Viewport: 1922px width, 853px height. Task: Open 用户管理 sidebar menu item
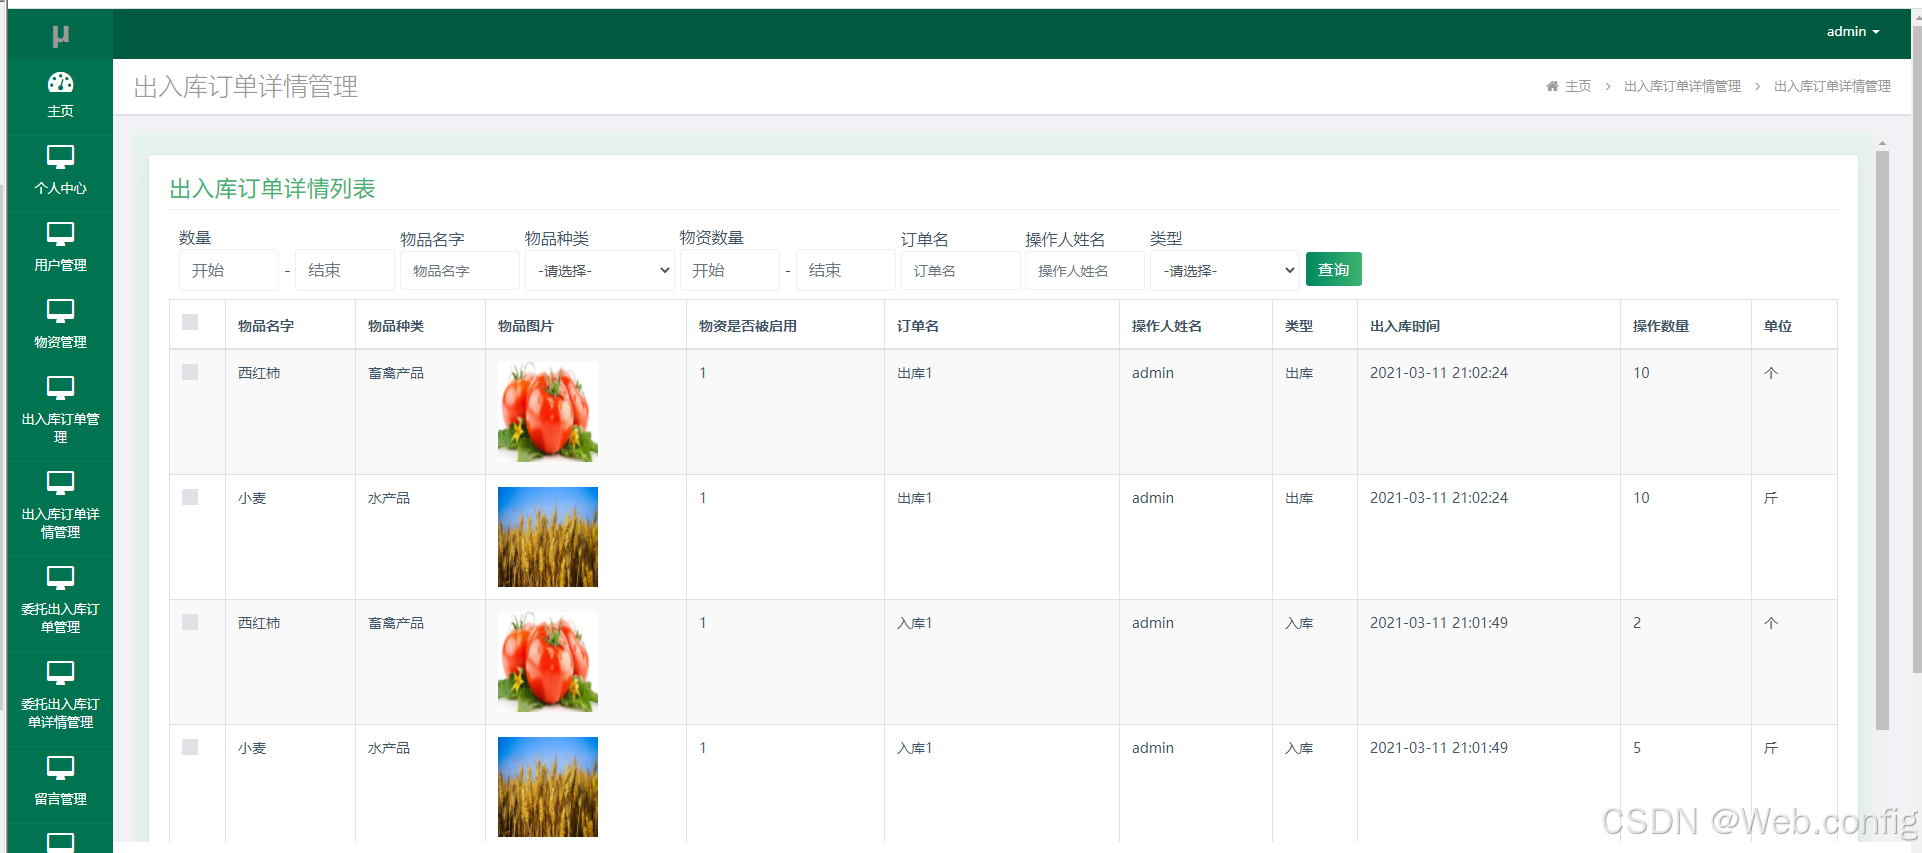click(60, 249)
